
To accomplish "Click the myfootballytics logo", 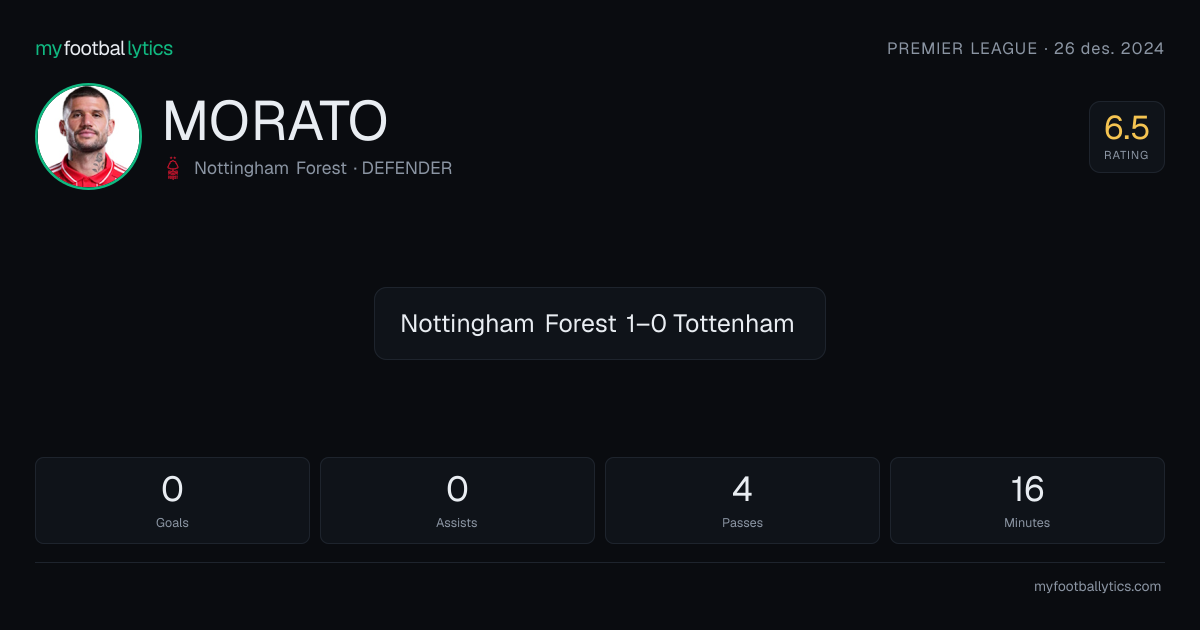I will point(104,48).
